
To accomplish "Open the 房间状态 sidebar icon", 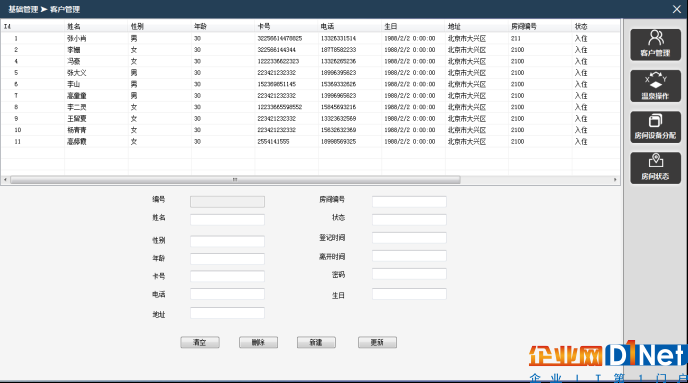I will (656, 168).
